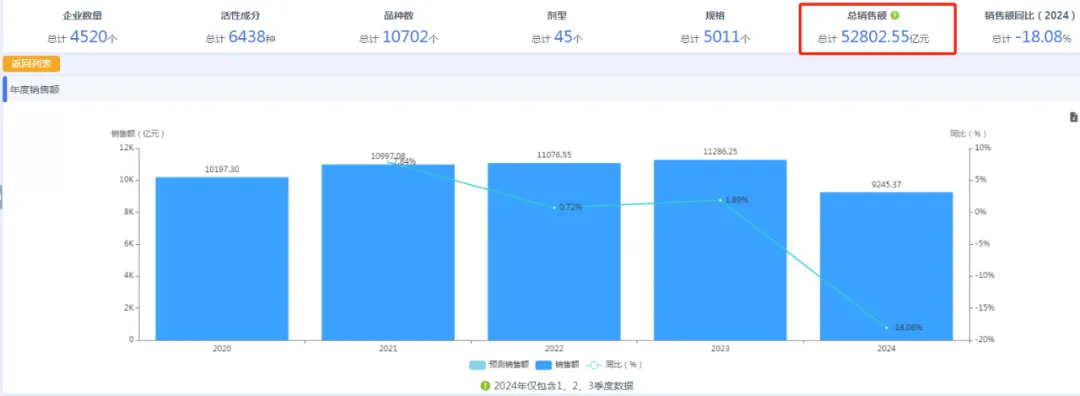Click the 活性成分 card title
This screenshot has width=1080, height=396.
point(240,15)
